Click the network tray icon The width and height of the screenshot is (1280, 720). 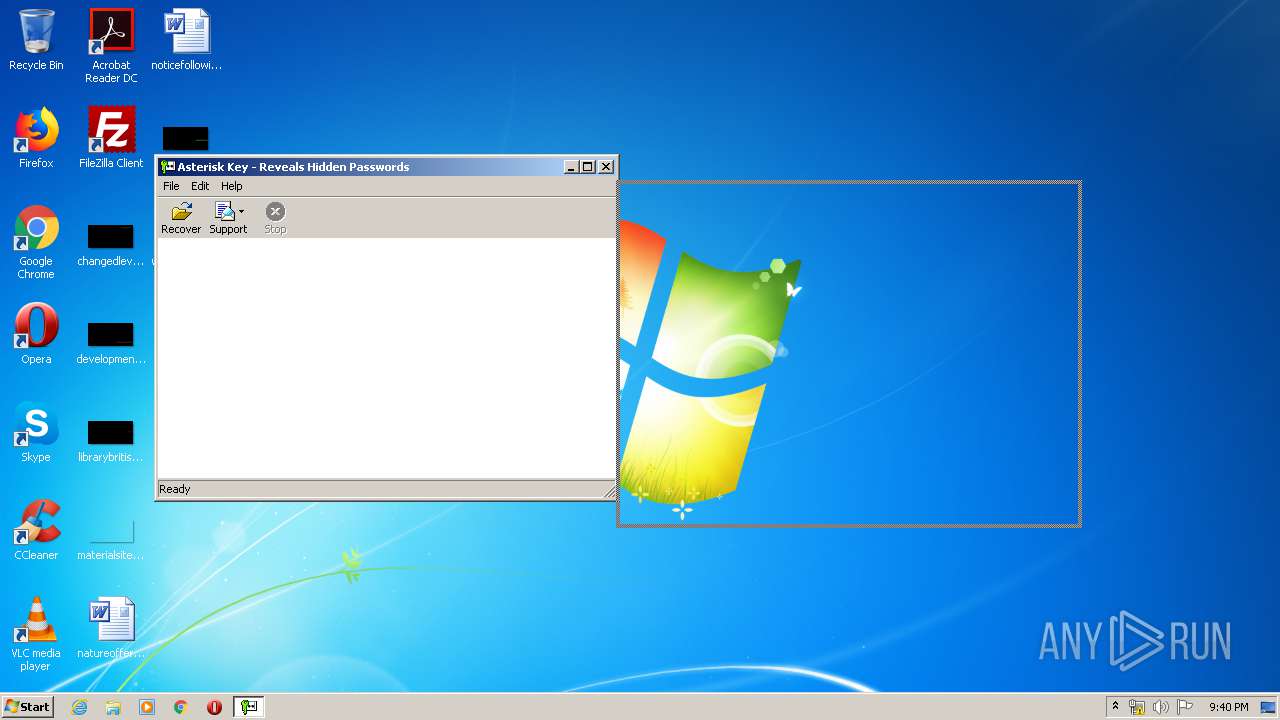(1137, 707)
